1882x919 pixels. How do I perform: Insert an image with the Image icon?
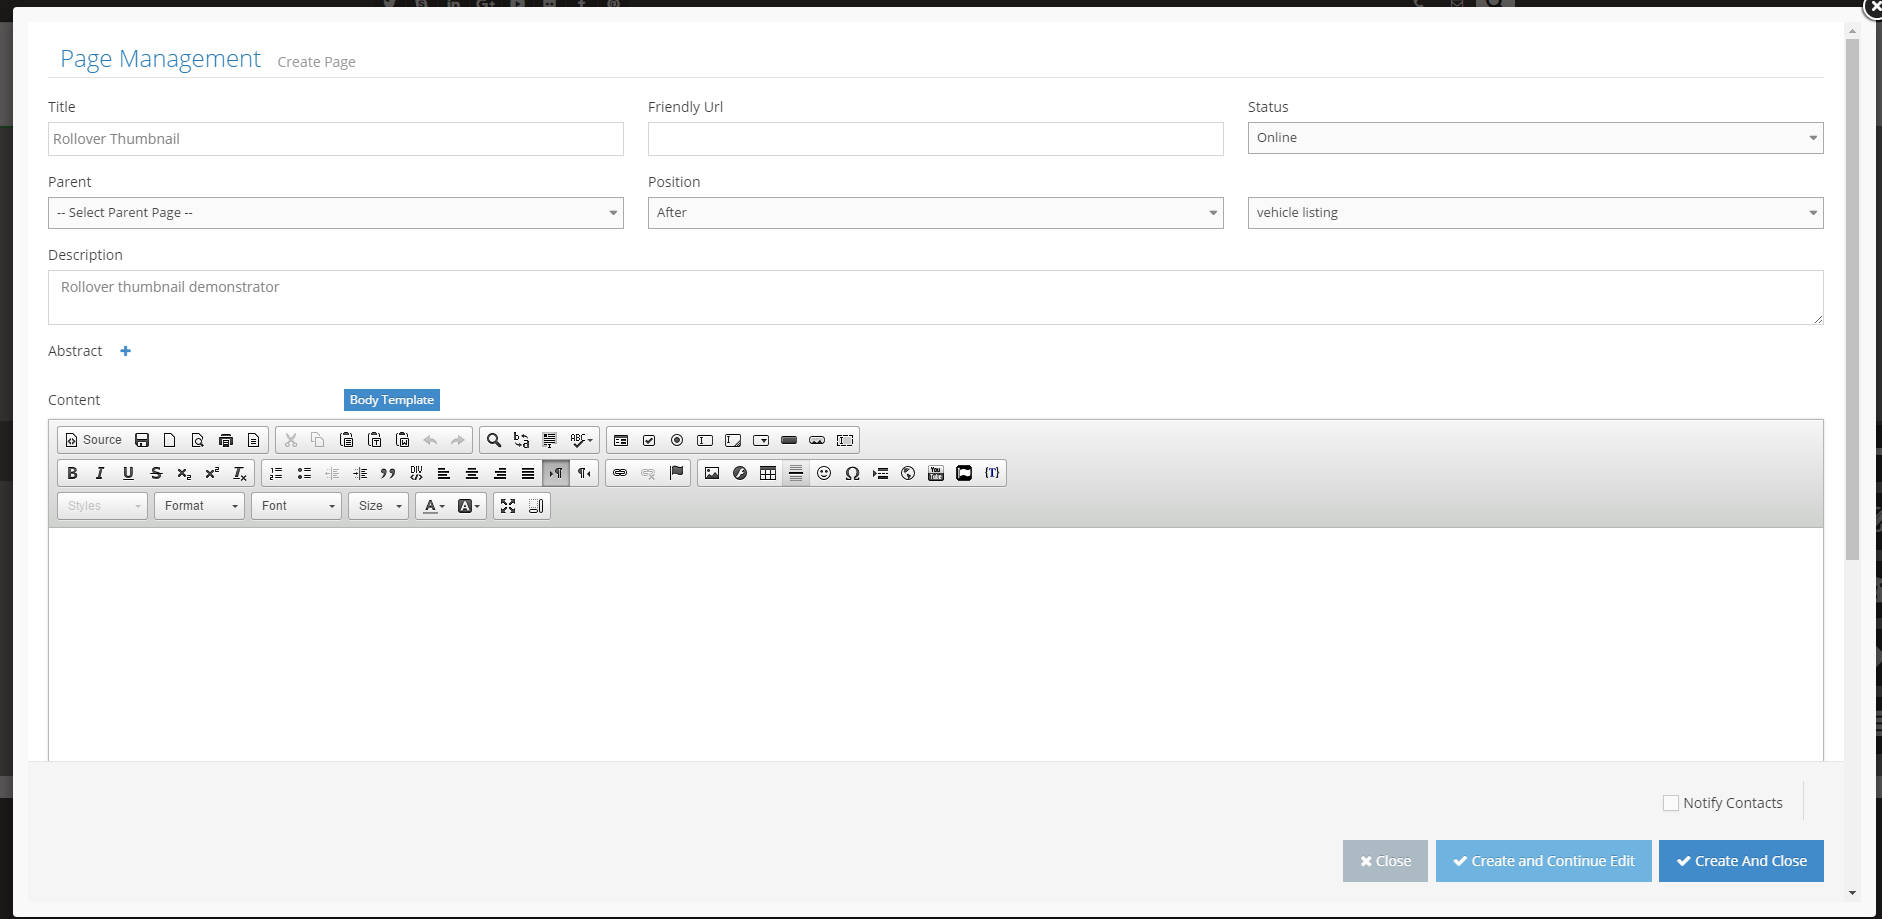712,473
